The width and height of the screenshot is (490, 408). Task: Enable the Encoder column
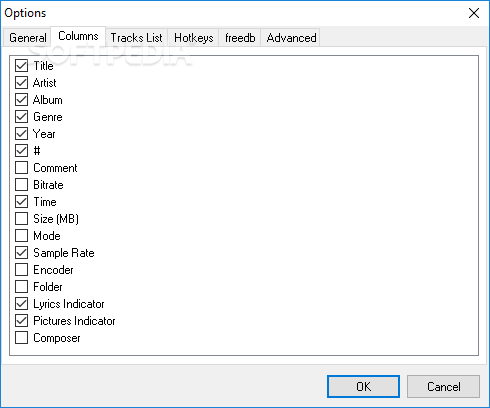[x=21, y=270]
